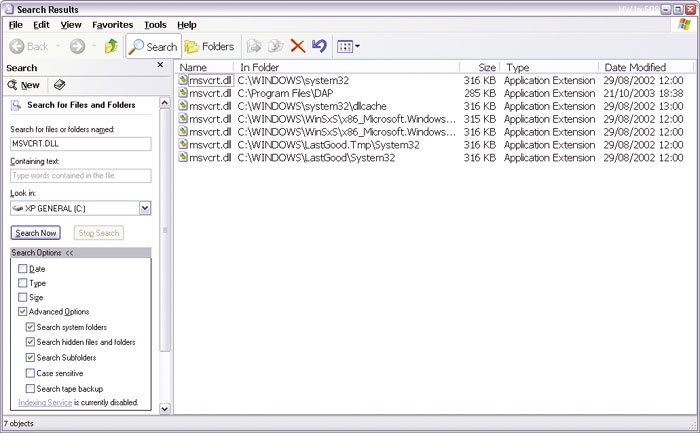This screenshot has height=433, width=700.
Task: Open the Favorites menu
Action: coord(112,25)
